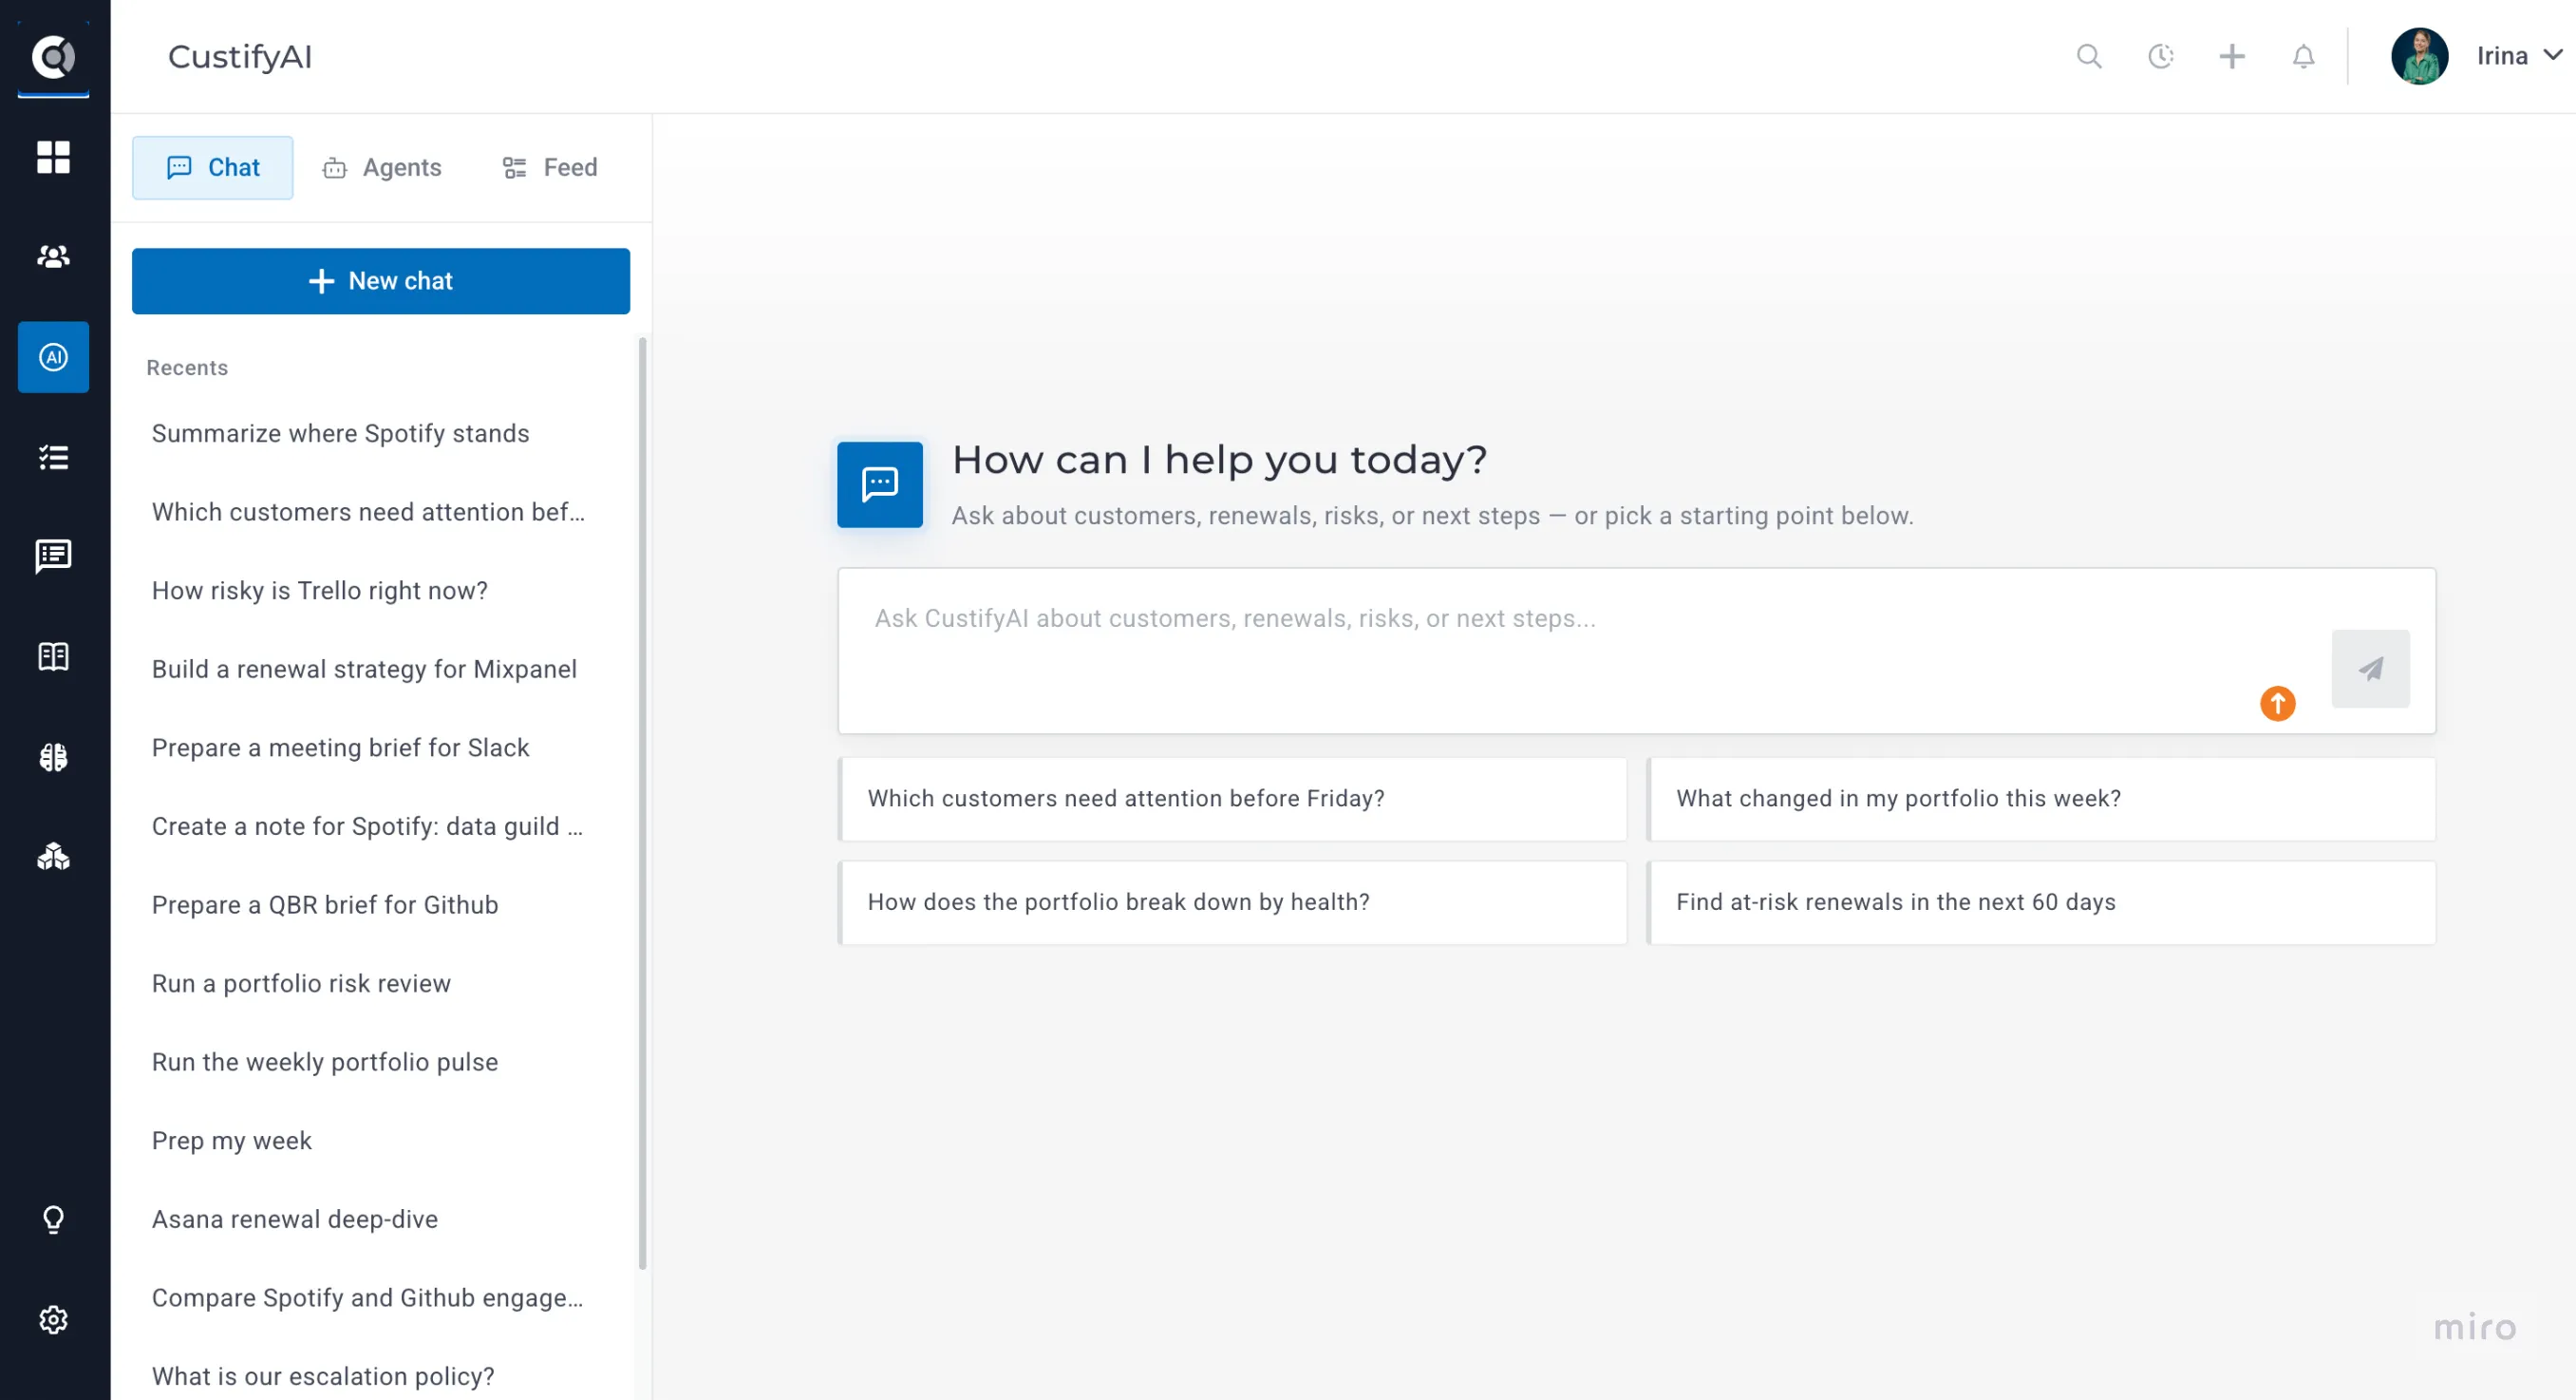Screen dimensions: 2576x1400
Task: Click 'How does the portfolio break down by health?'
Action: click(x=1233, y=902)
